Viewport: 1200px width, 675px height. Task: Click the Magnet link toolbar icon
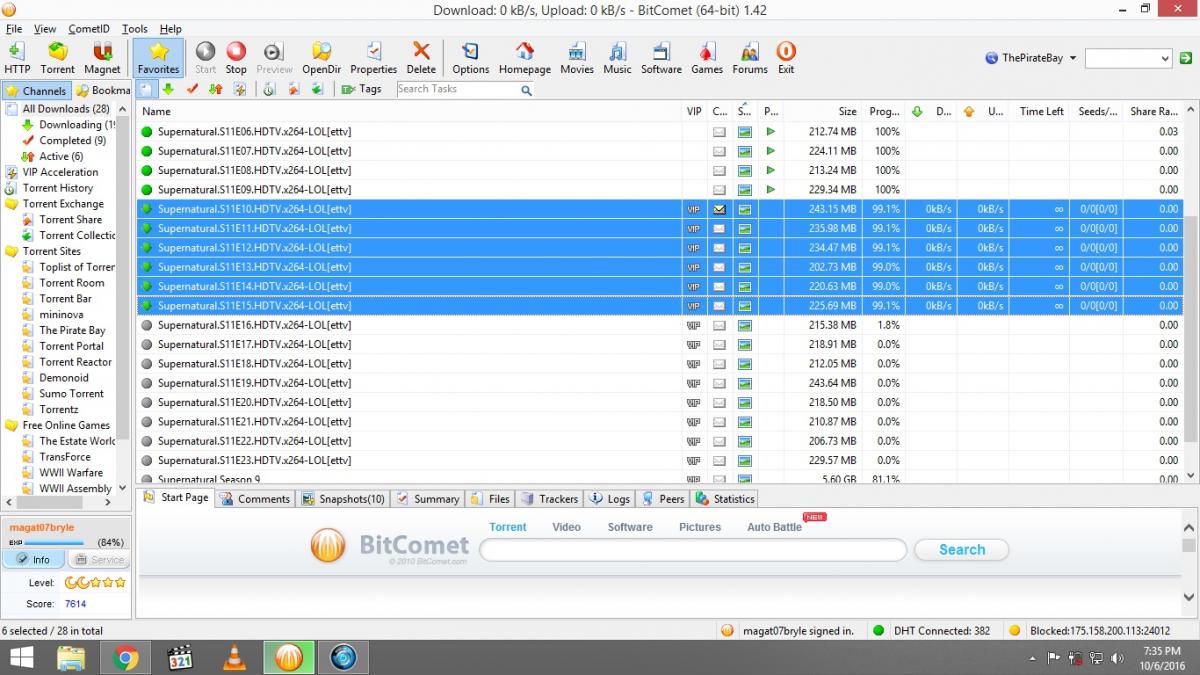click(x=101, y=58)
